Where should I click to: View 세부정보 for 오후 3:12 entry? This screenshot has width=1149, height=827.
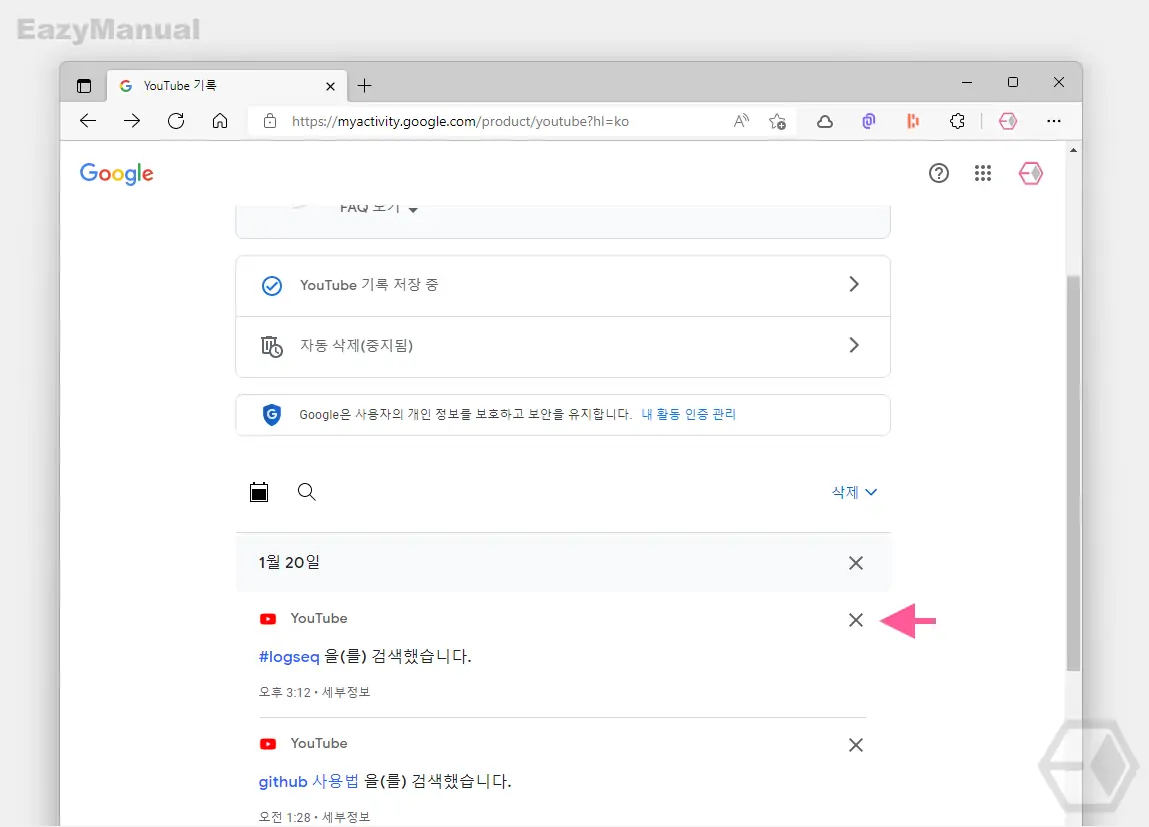pyautogui.click(x=347, y=692)
